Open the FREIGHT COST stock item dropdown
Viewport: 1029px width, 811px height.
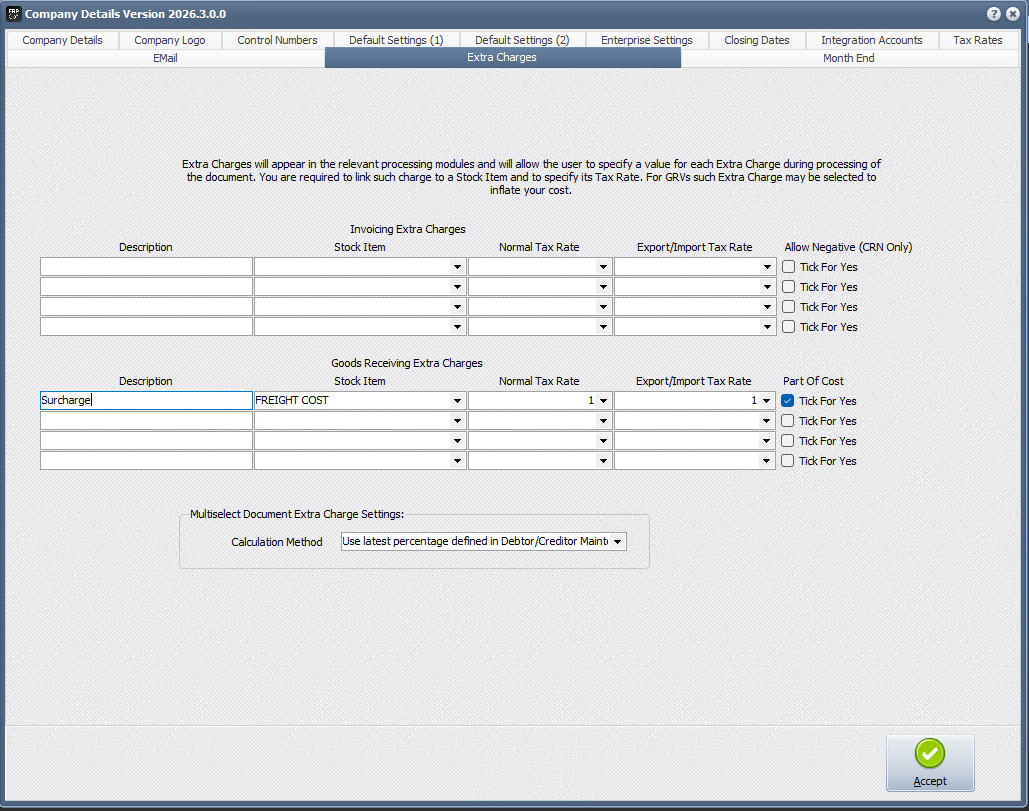[x=457, y=401]
